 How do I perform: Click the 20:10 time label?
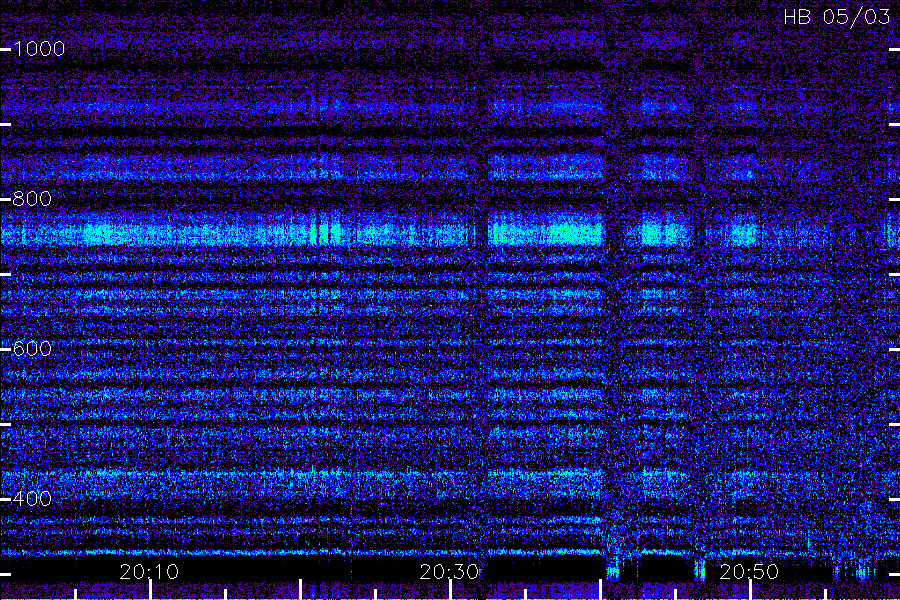[149, 571]
